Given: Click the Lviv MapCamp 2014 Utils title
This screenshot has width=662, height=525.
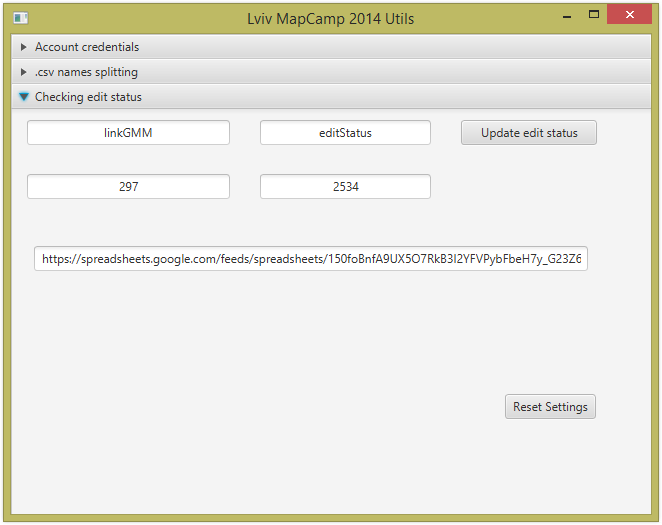Looking at the screenshot, I should click(x=330, y=19).
